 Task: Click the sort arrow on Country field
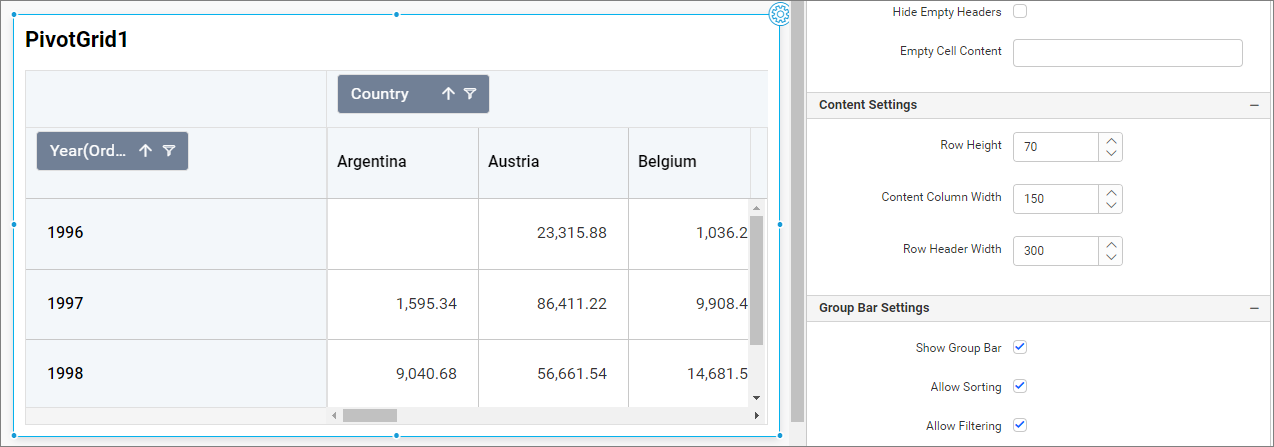(448, 94)
